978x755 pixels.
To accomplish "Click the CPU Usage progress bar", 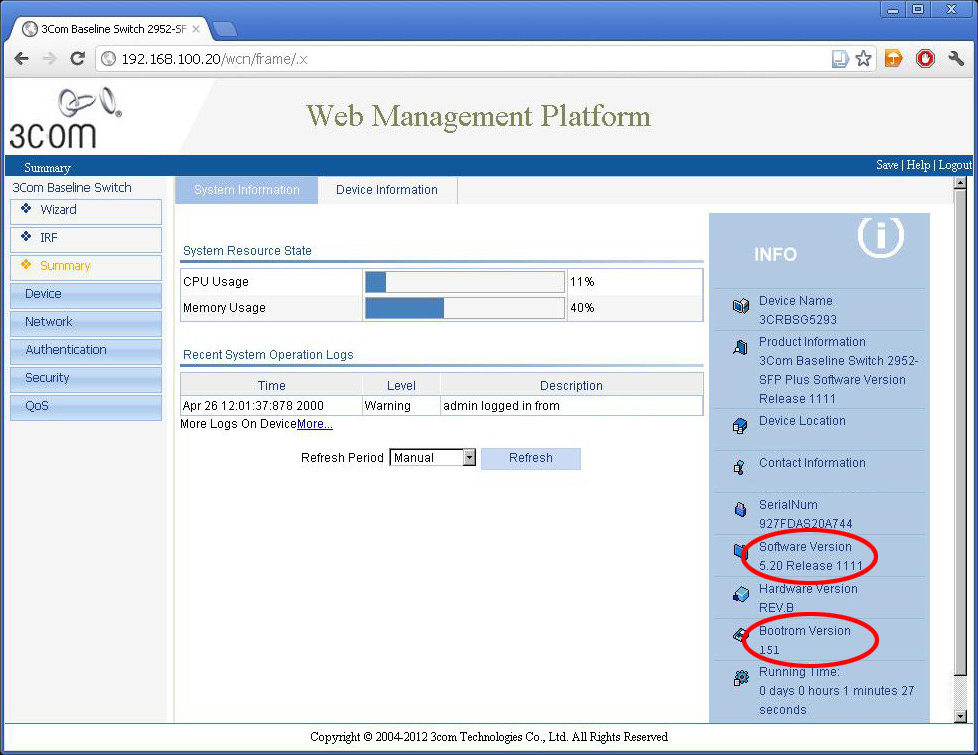I will pos(465,282).
